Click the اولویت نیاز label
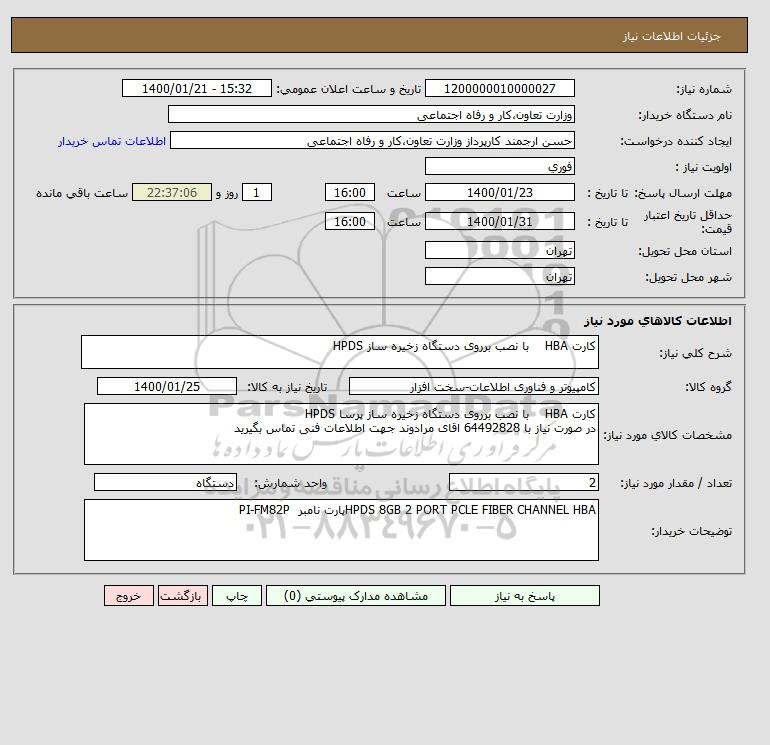 tap(704, 167)
